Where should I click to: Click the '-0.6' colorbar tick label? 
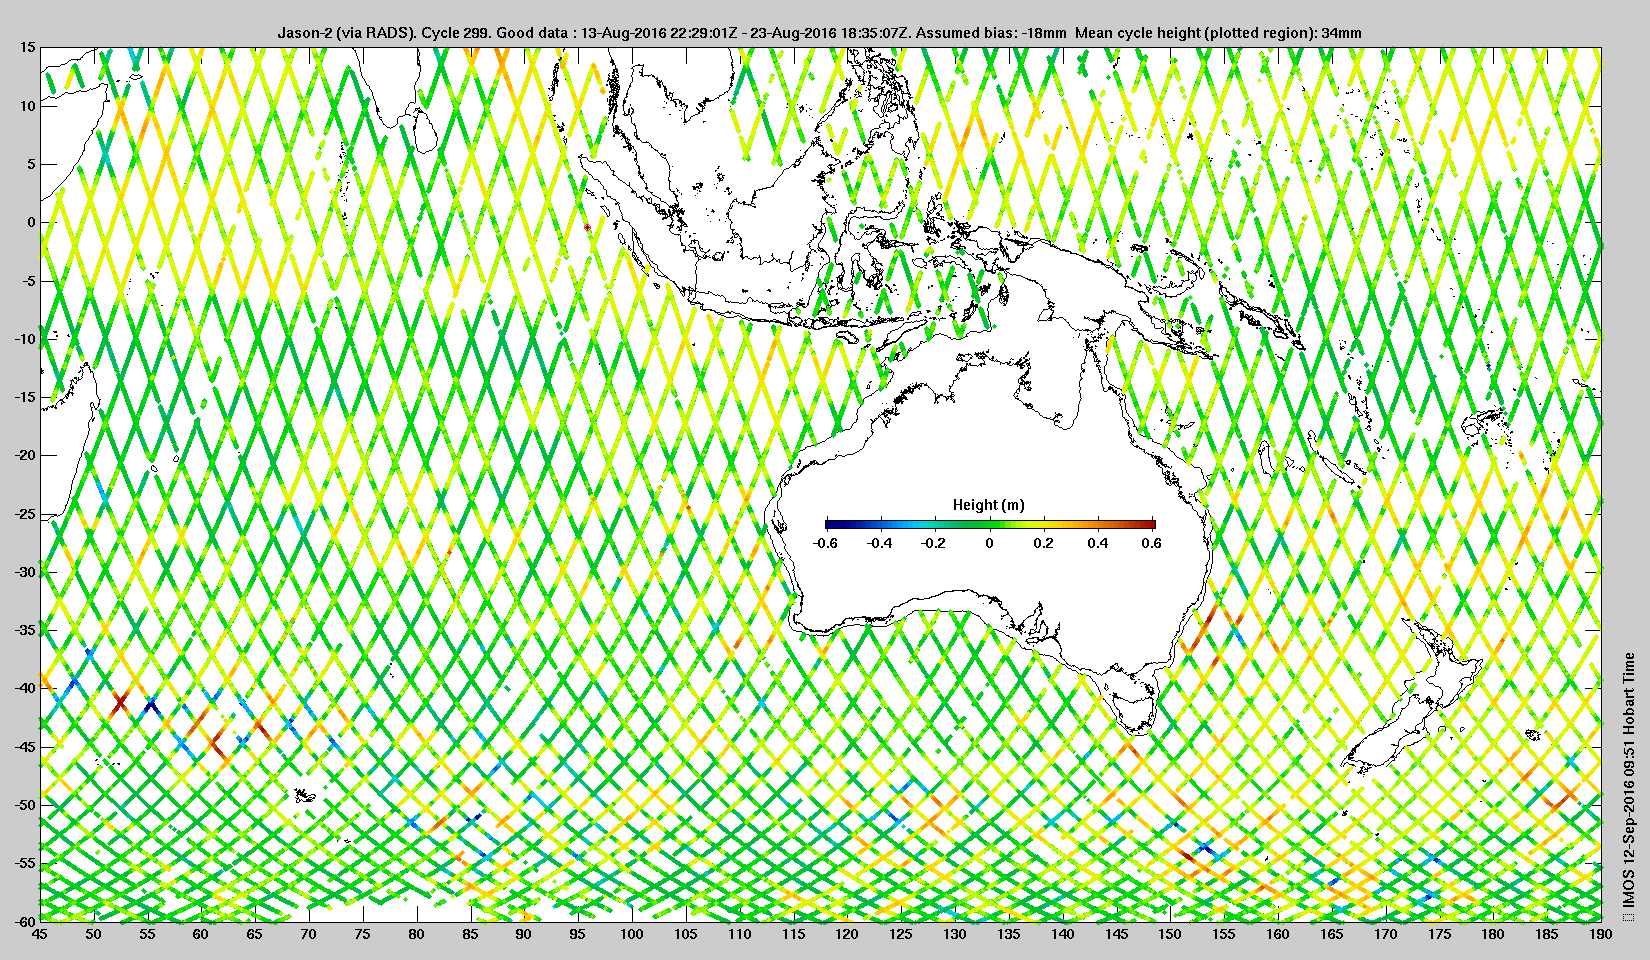coord(825,543)
